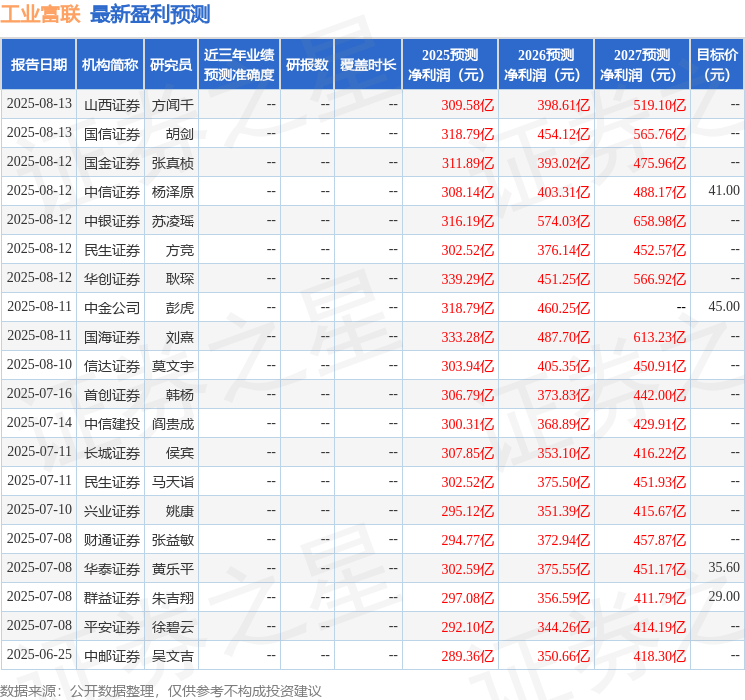745x700 pixels.
Task: Click the 中邮证券 date 2025-06-25
Action: click(39, 654)
